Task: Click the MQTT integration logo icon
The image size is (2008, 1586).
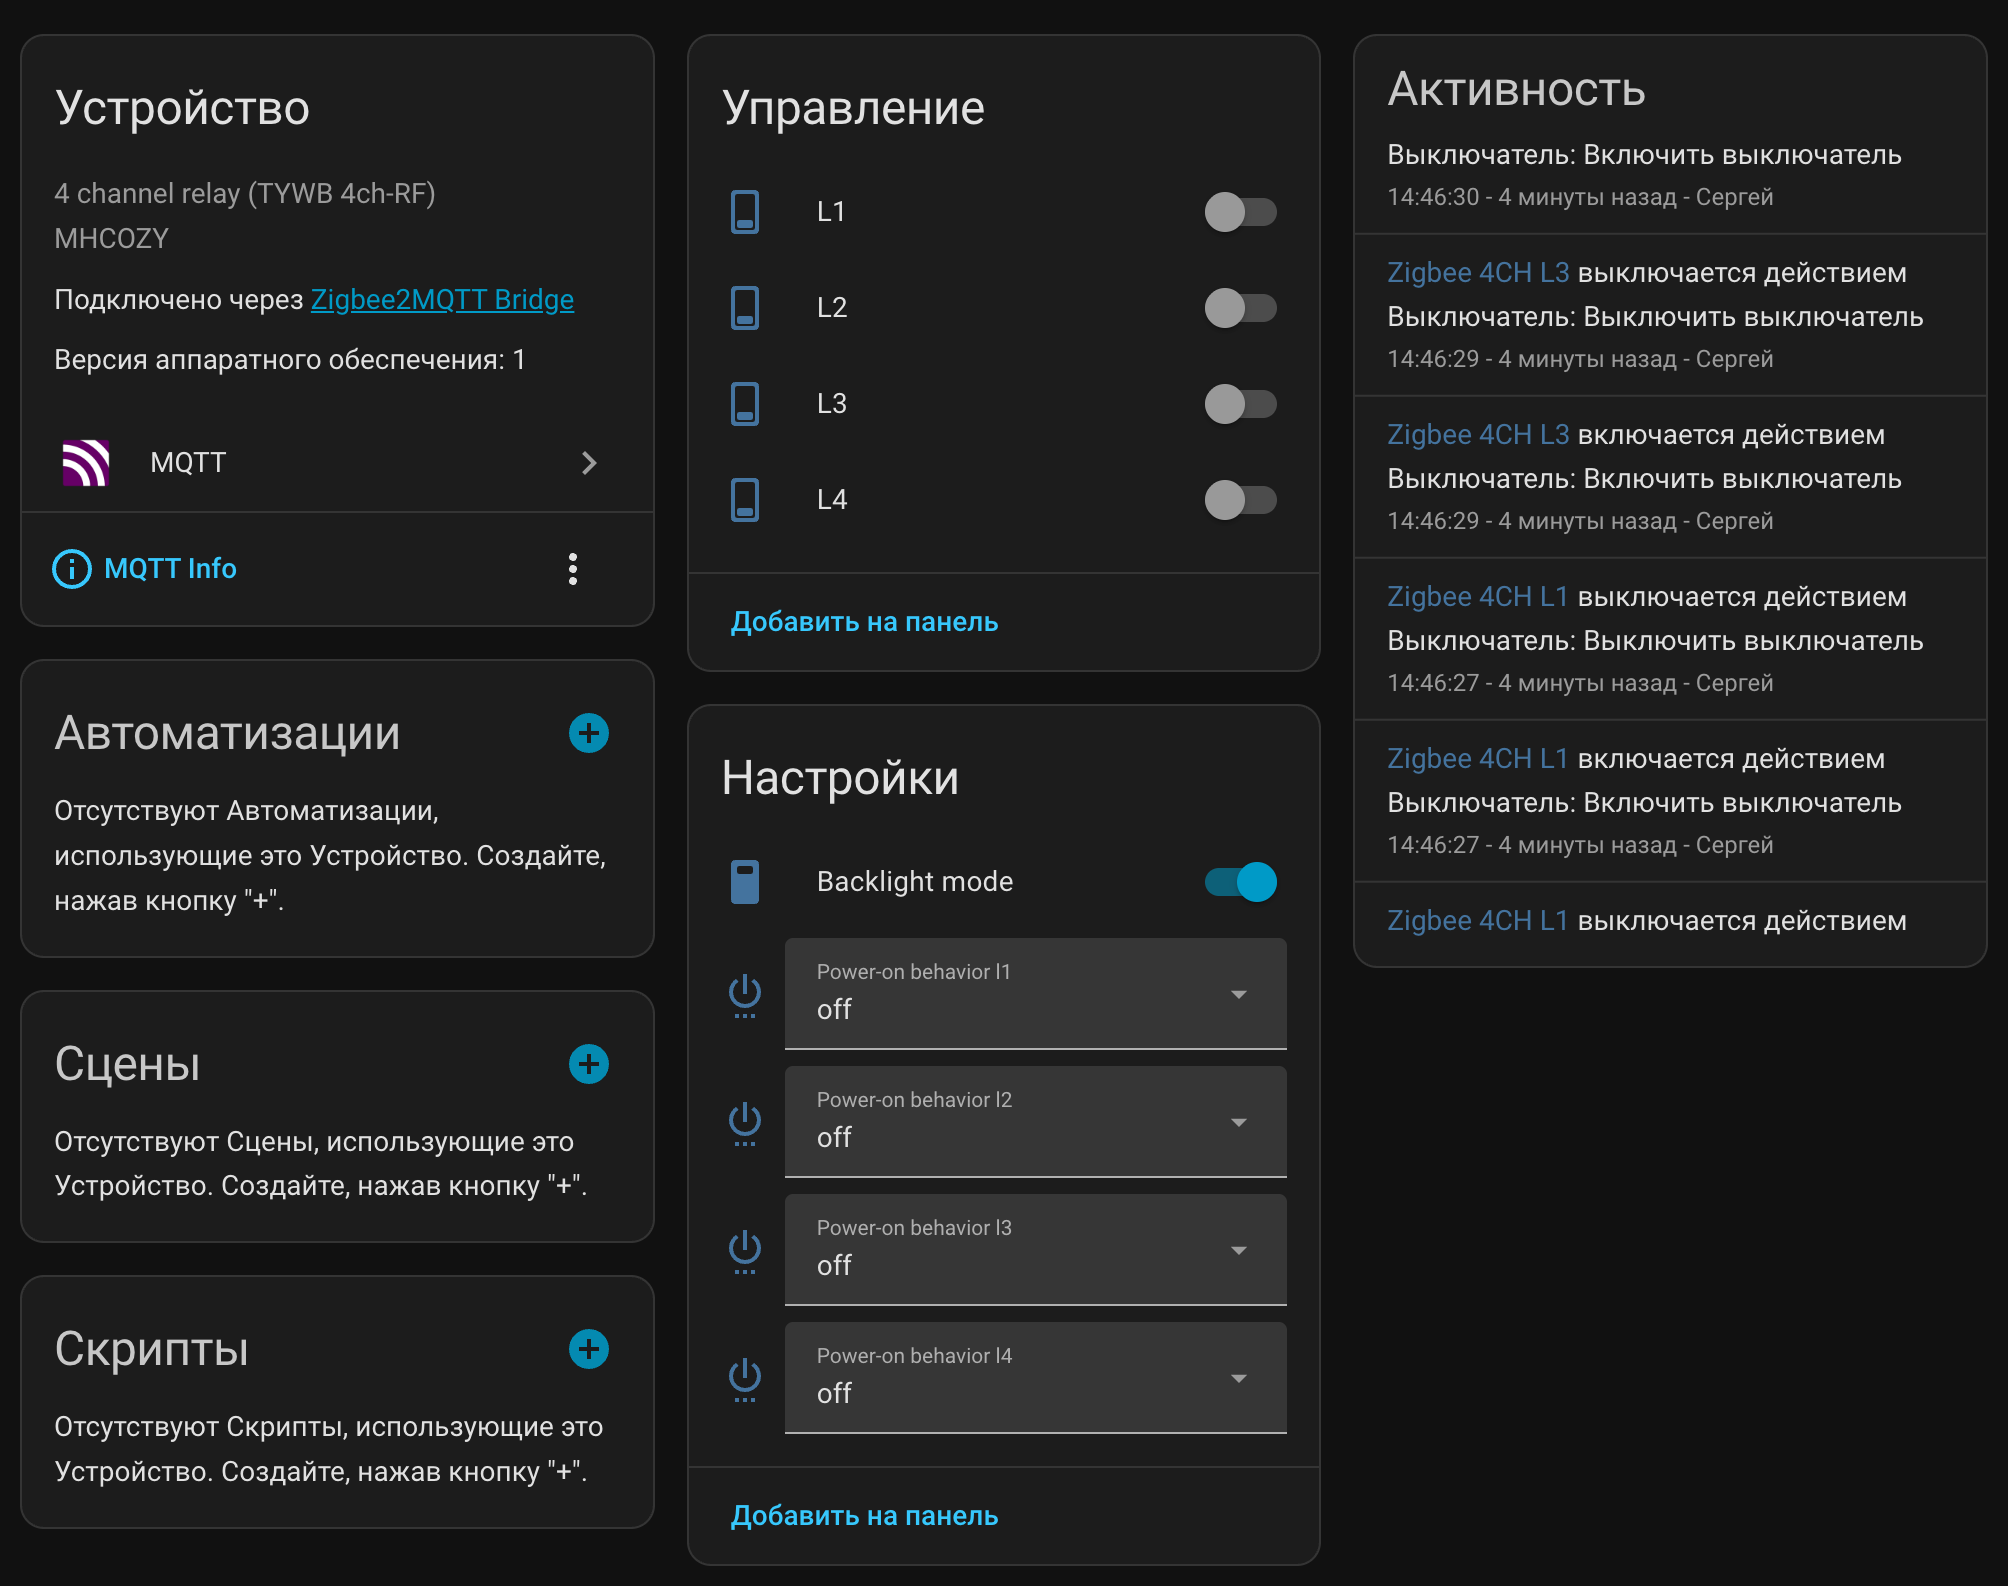Action: click(x=86, y=463)
